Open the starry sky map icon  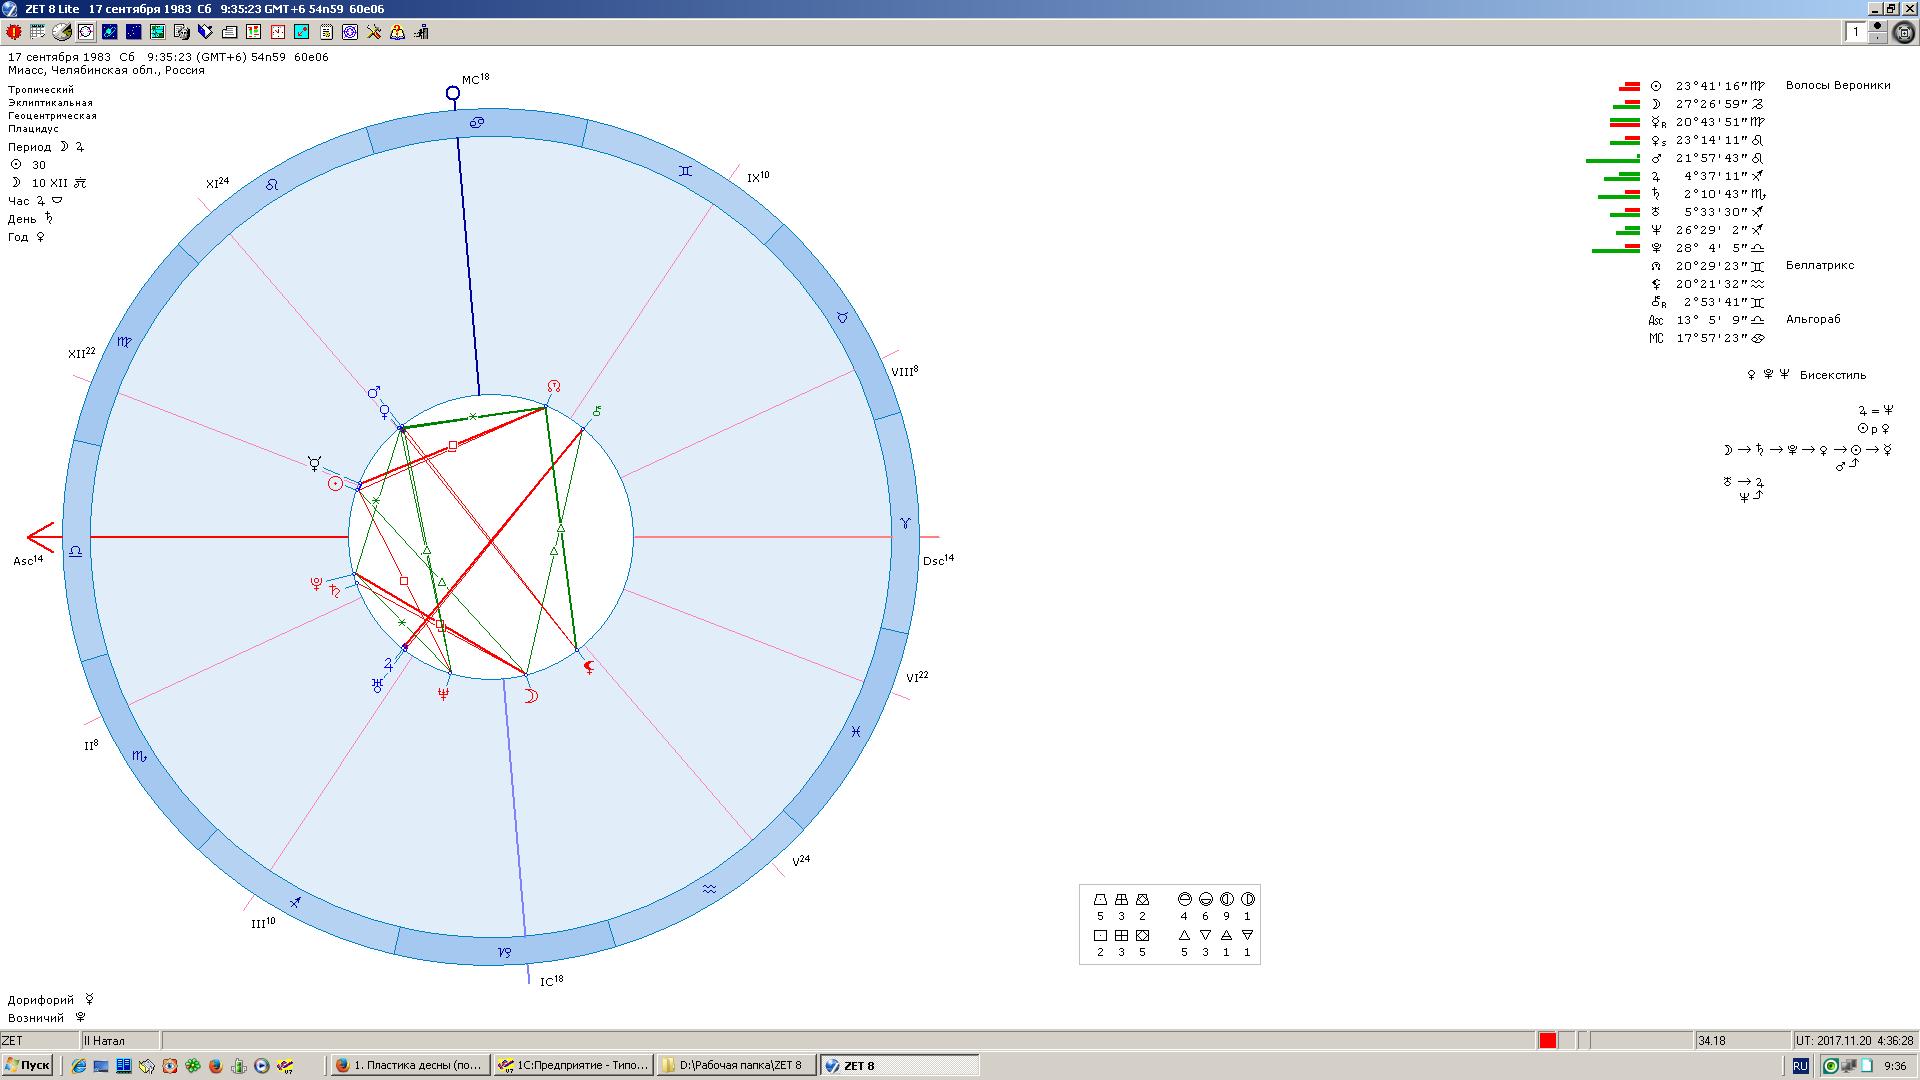click(x=133, y=32)
